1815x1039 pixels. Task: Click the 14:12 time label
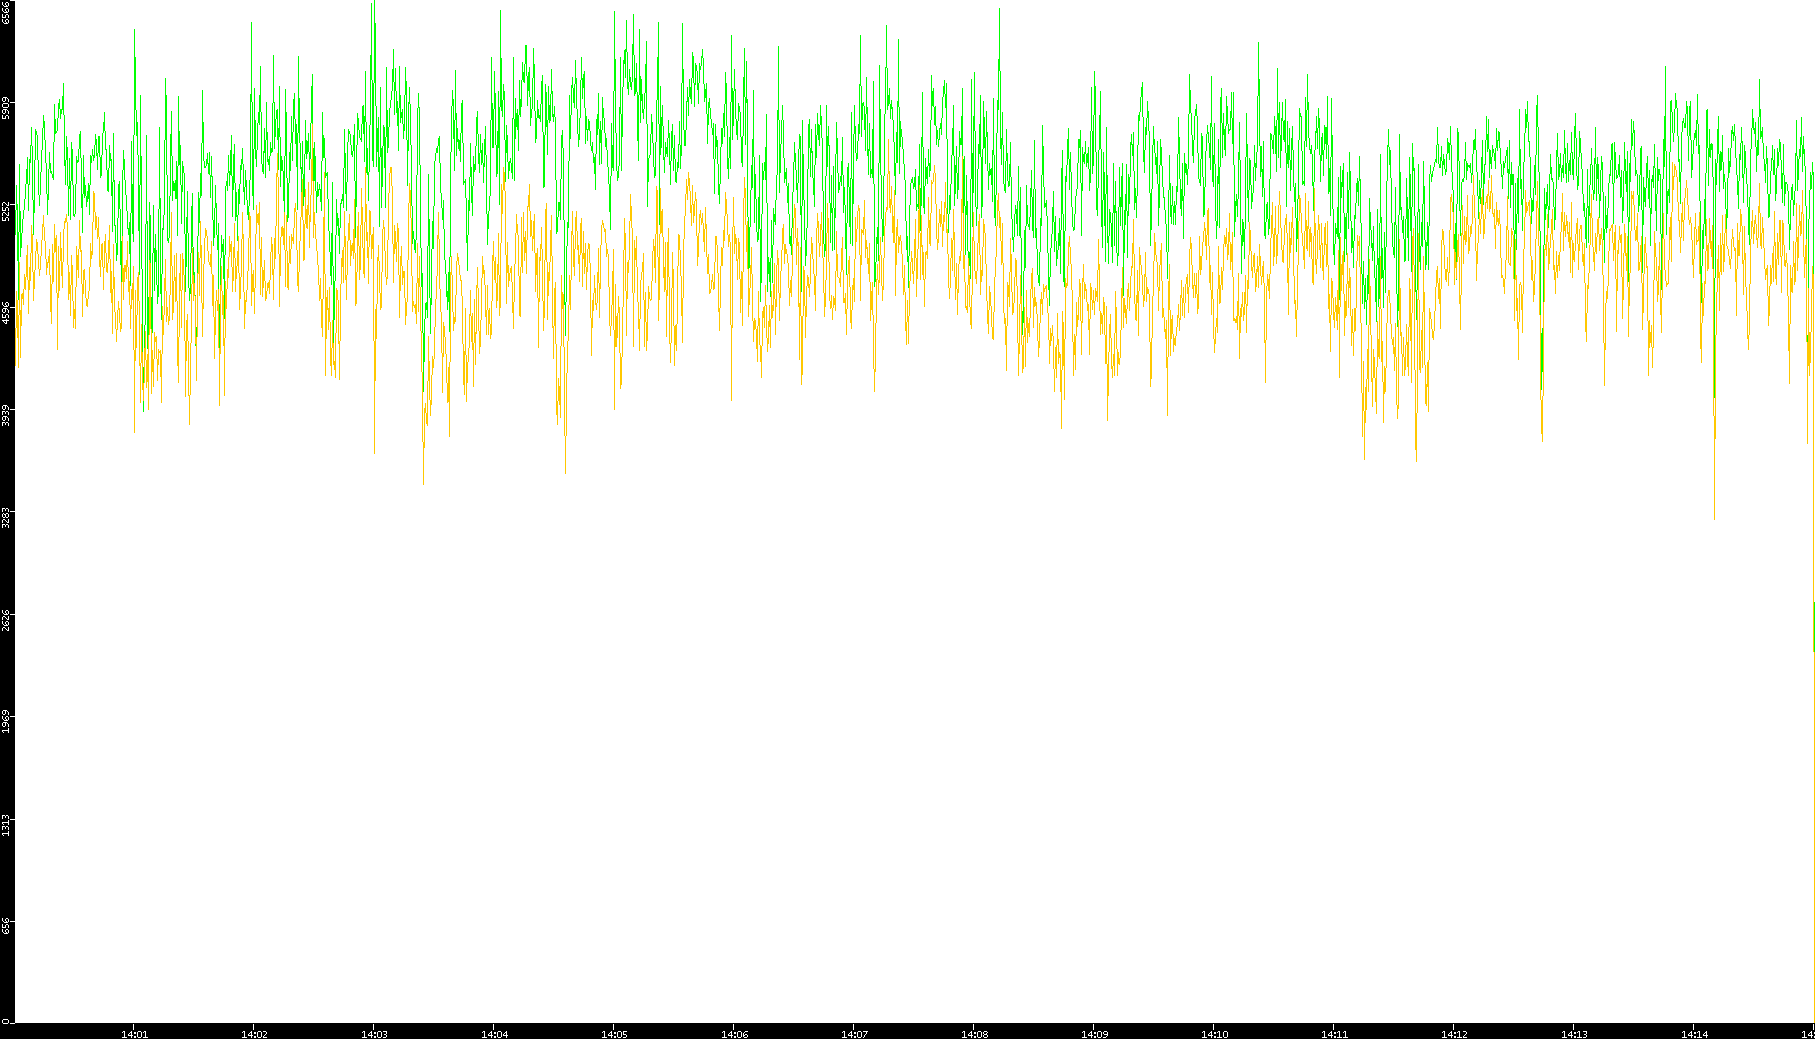click(1454, 1034)
